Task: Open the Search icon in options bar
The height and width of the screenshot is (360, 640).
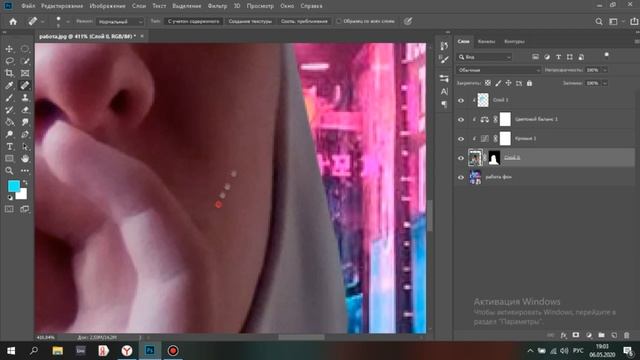Action: tap(599, 22)
